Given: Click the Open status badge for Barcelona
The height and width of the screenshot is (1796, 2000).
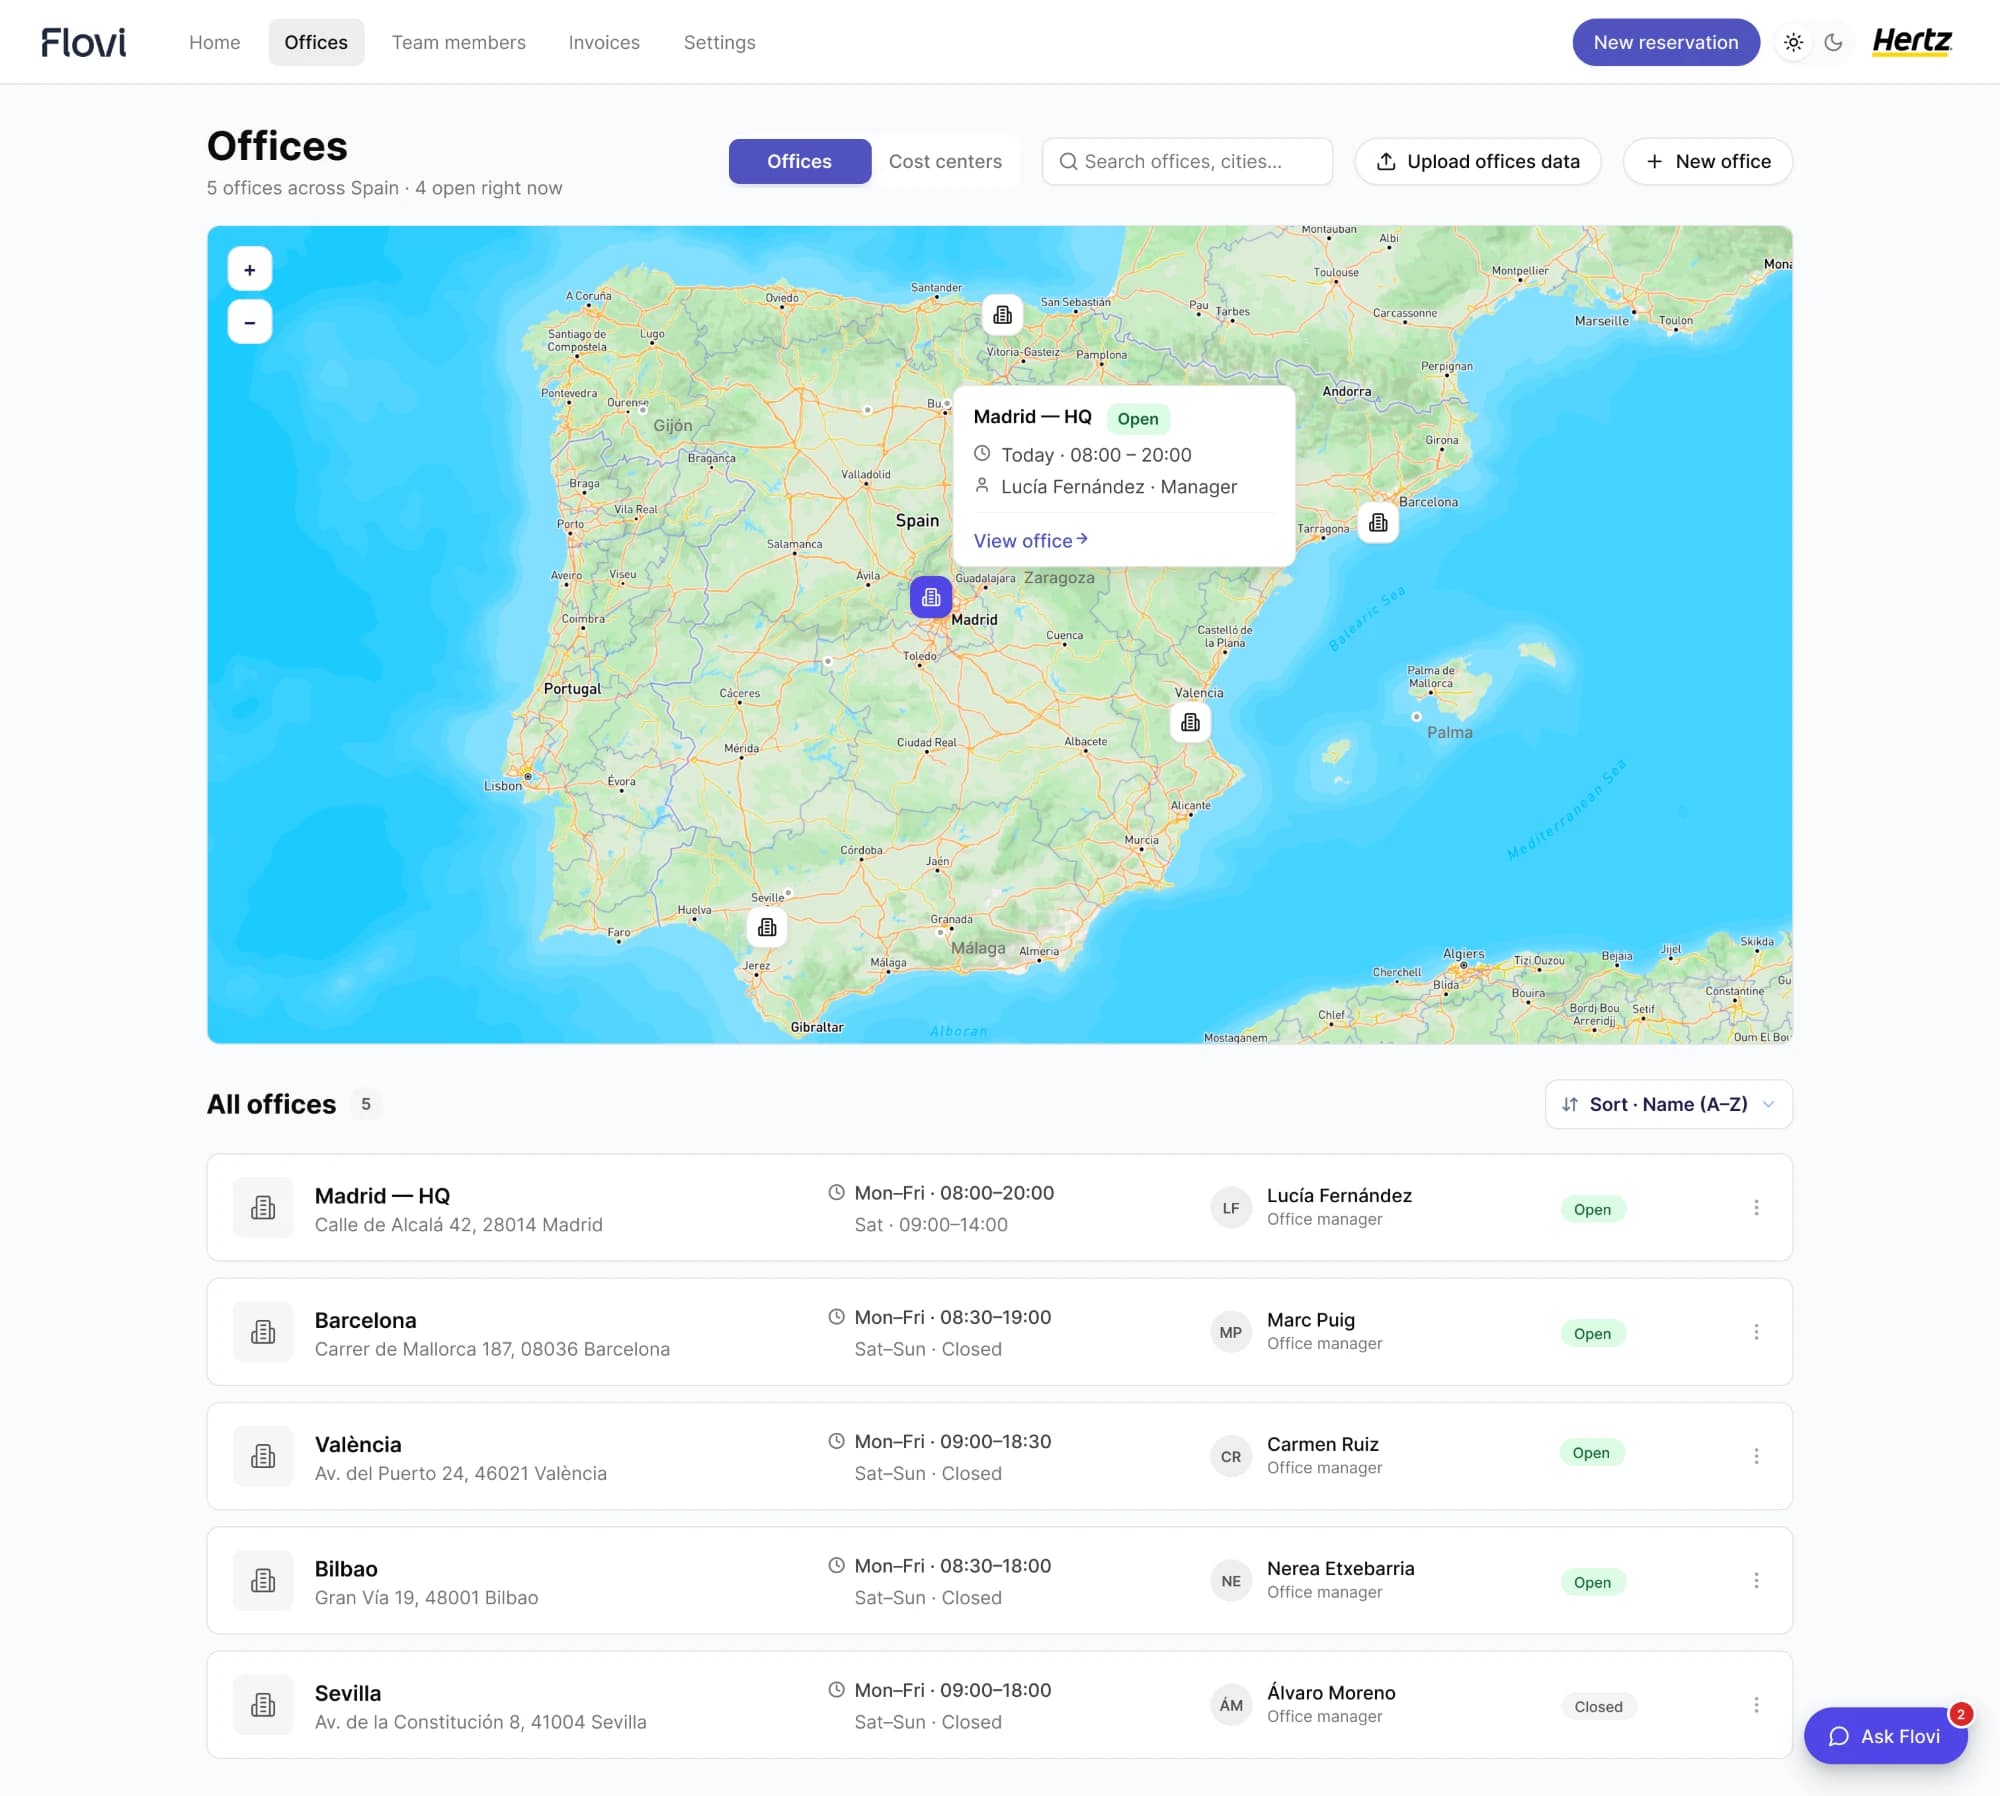Looking at the screenshot, I should coord(1592,1334).
